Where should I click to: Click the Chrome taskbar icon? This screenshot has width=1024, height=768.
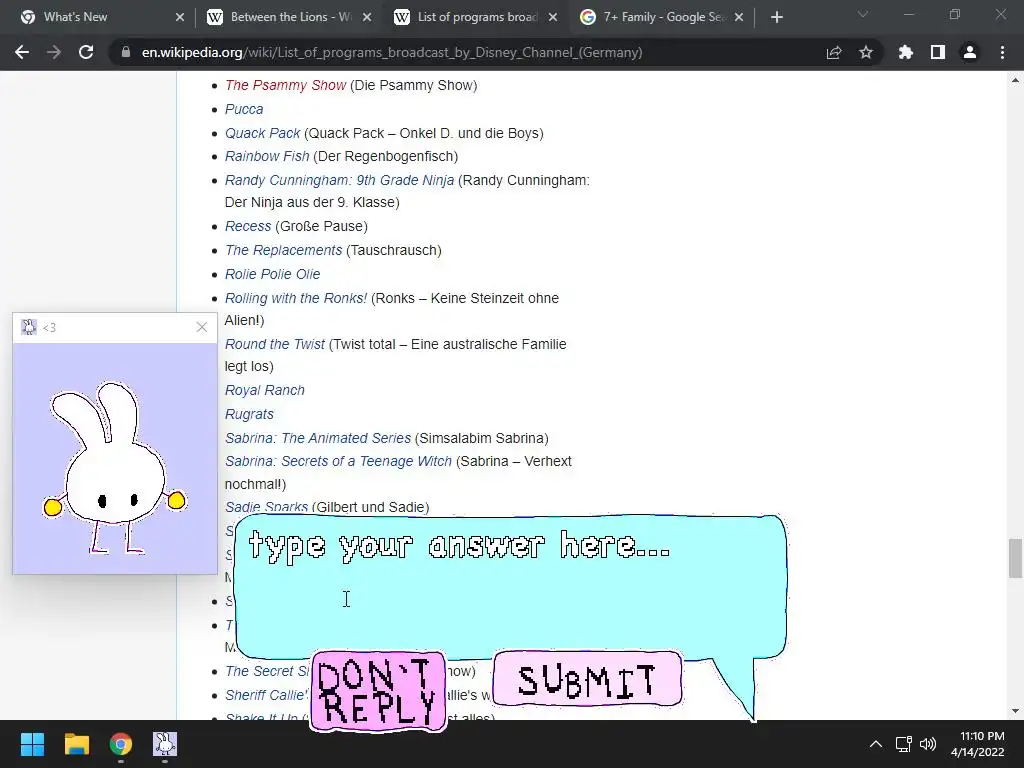tap(121, 744)
